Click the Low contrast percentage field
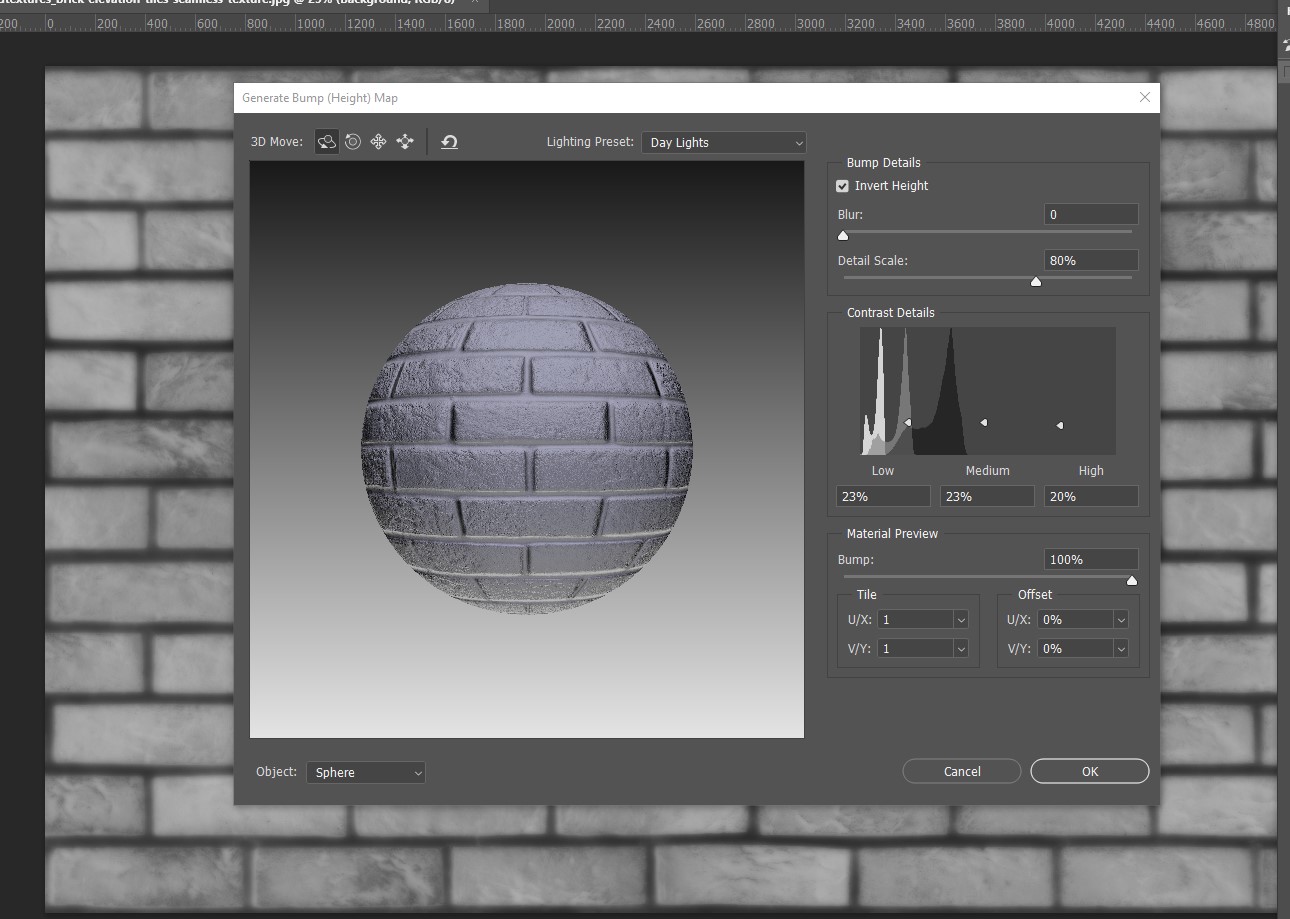 (883, 496)
